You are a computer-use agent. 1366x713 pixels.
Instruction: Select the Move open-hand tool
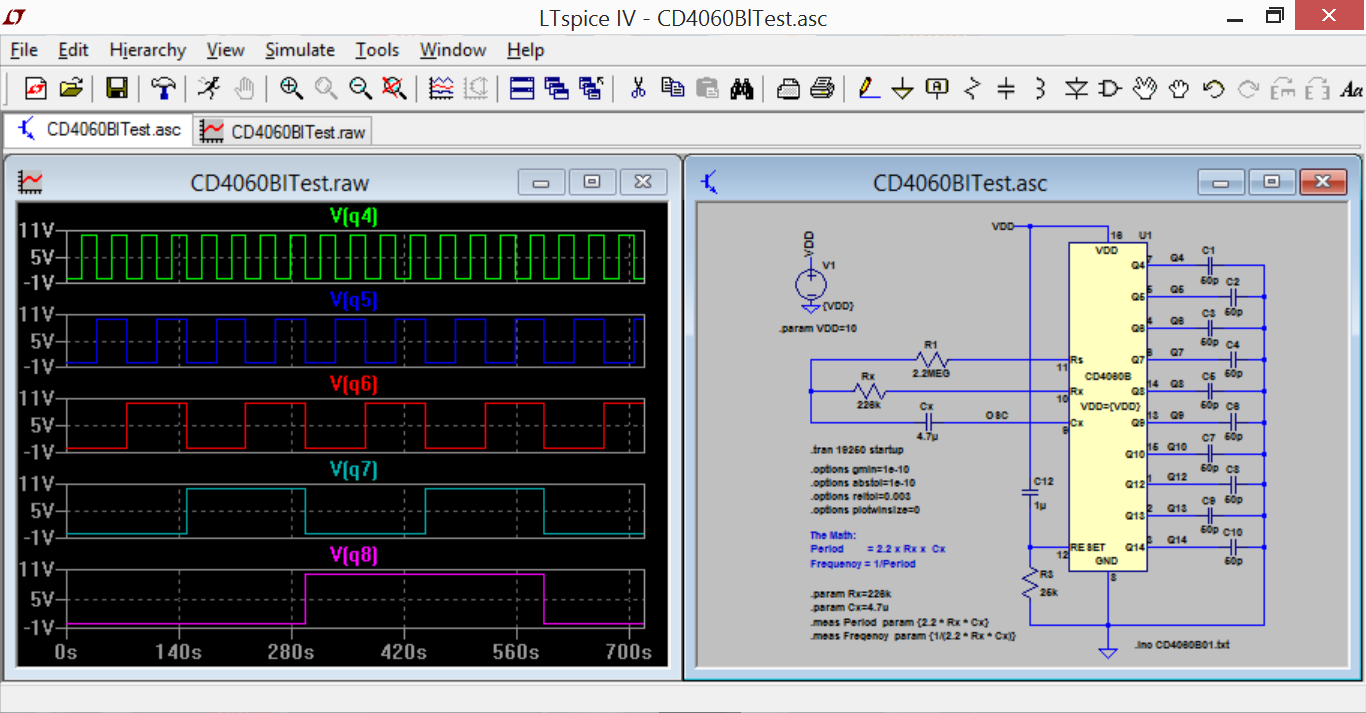1144,89
